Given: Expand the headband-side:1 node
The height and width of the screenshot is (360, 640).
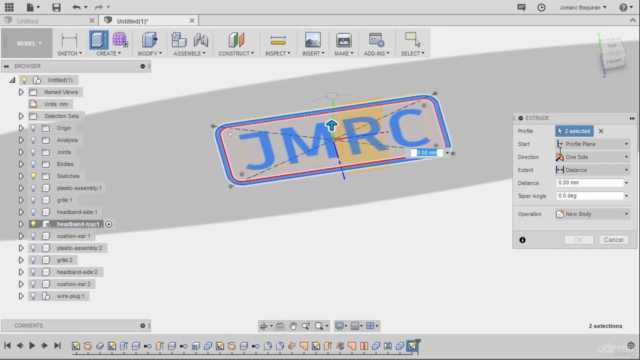Looking at the screenshot, I should (x=21, y=212).
